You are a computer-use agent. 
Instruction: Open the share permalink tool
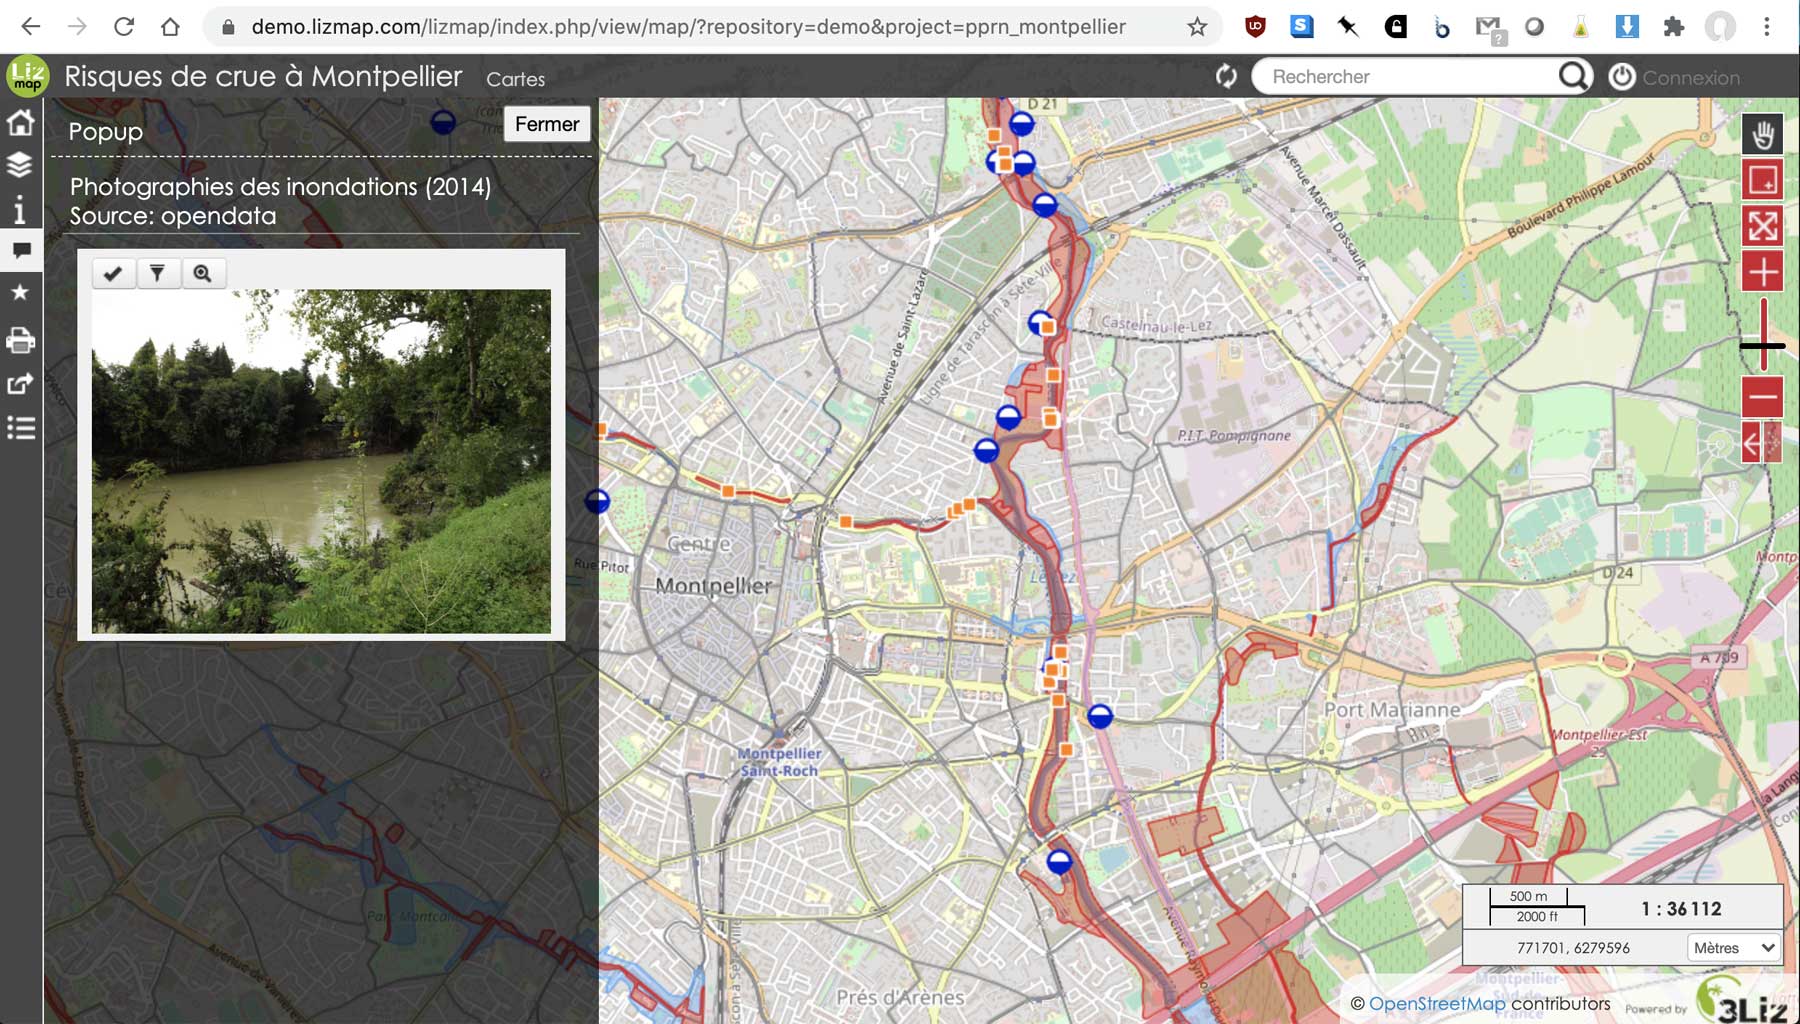pos(20,384)
